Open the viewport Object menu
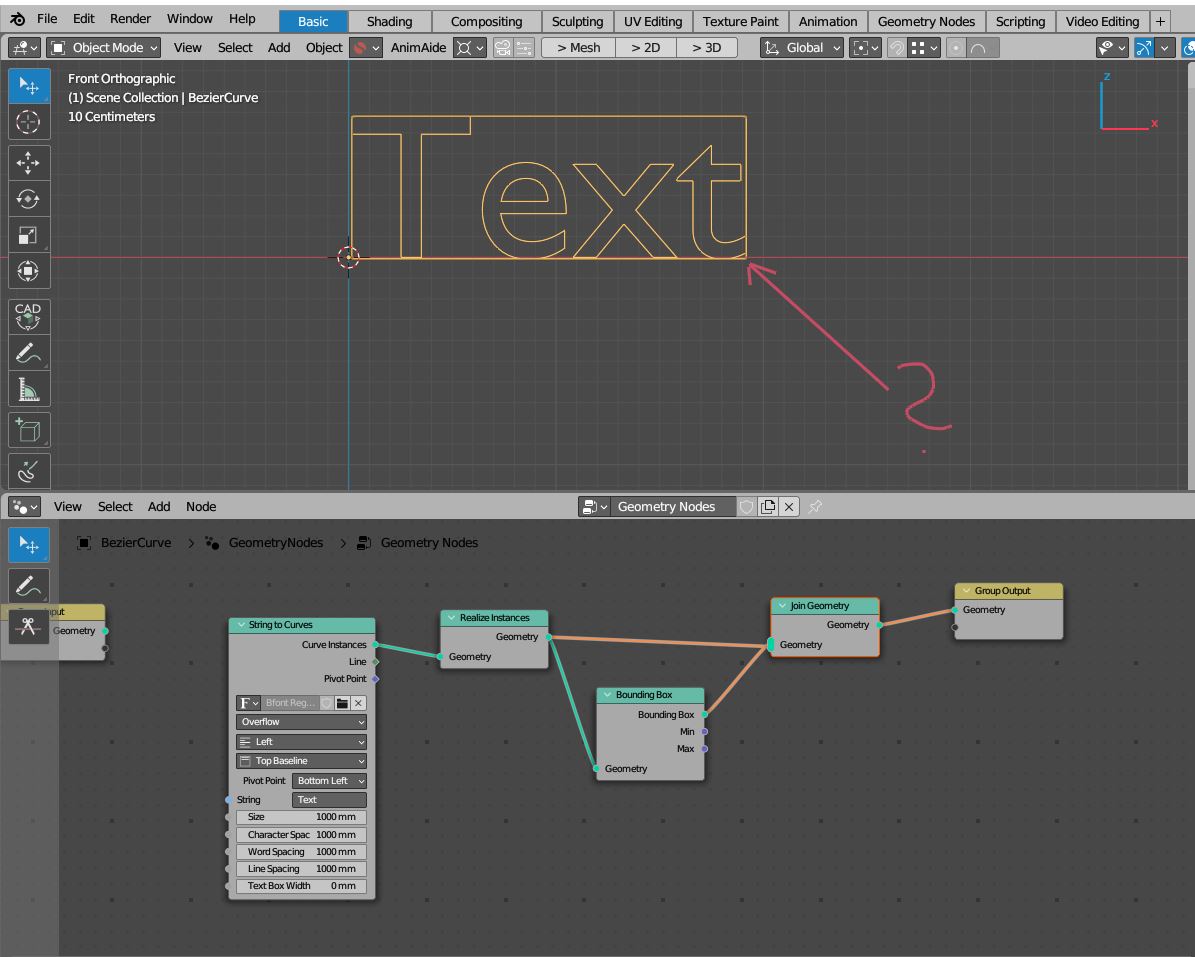The image size is (1195, 957). (x=324, y=48)
